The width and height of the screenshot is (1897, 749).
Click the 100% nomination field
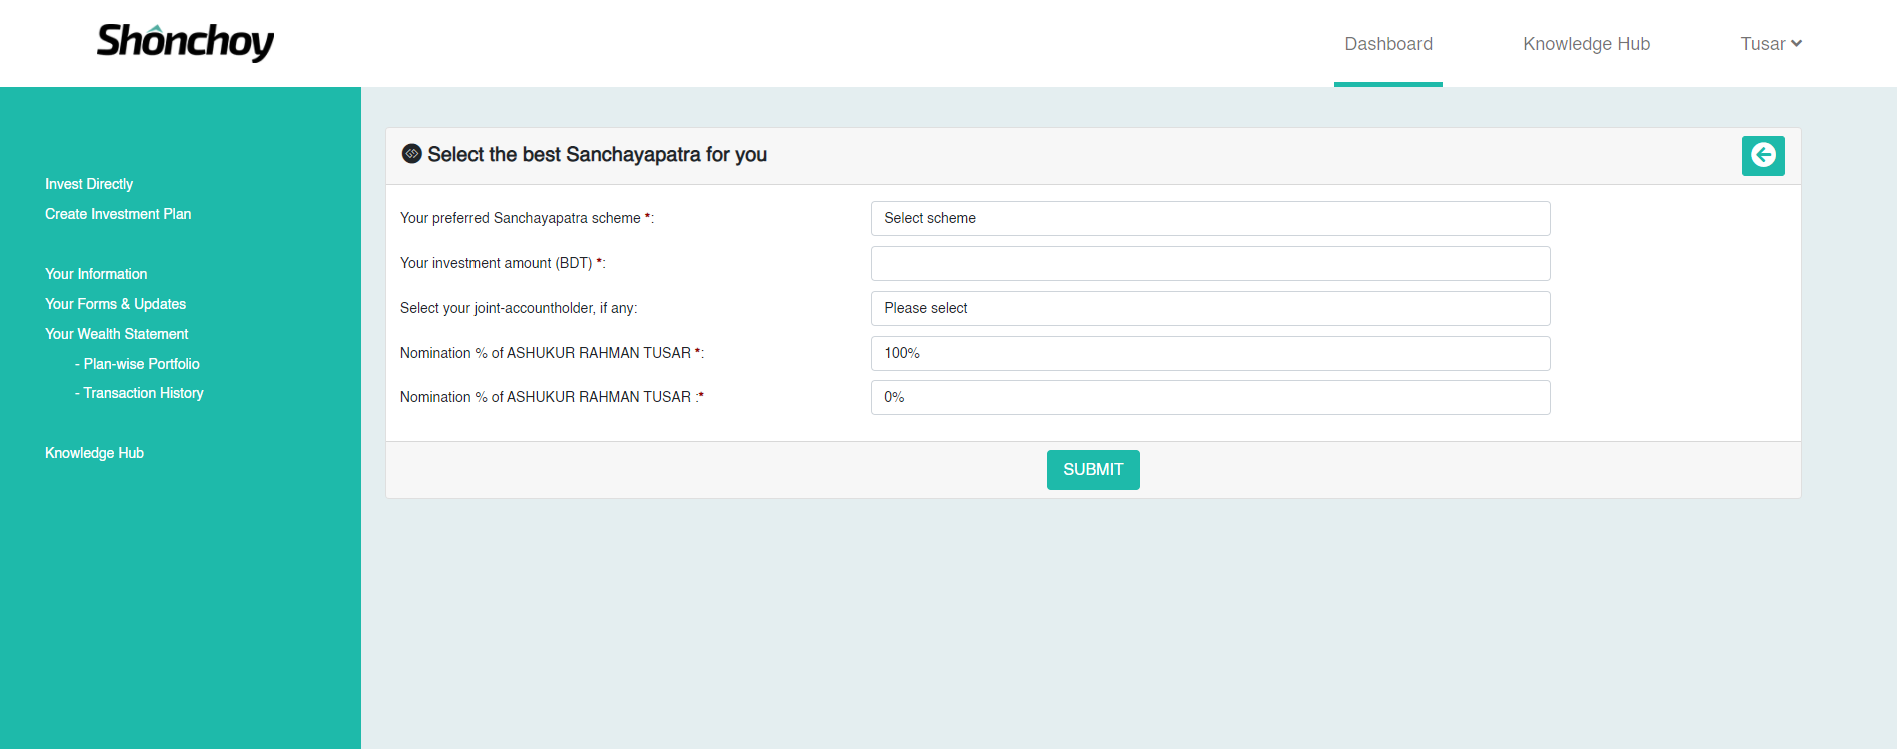(x=1210, y=353)
